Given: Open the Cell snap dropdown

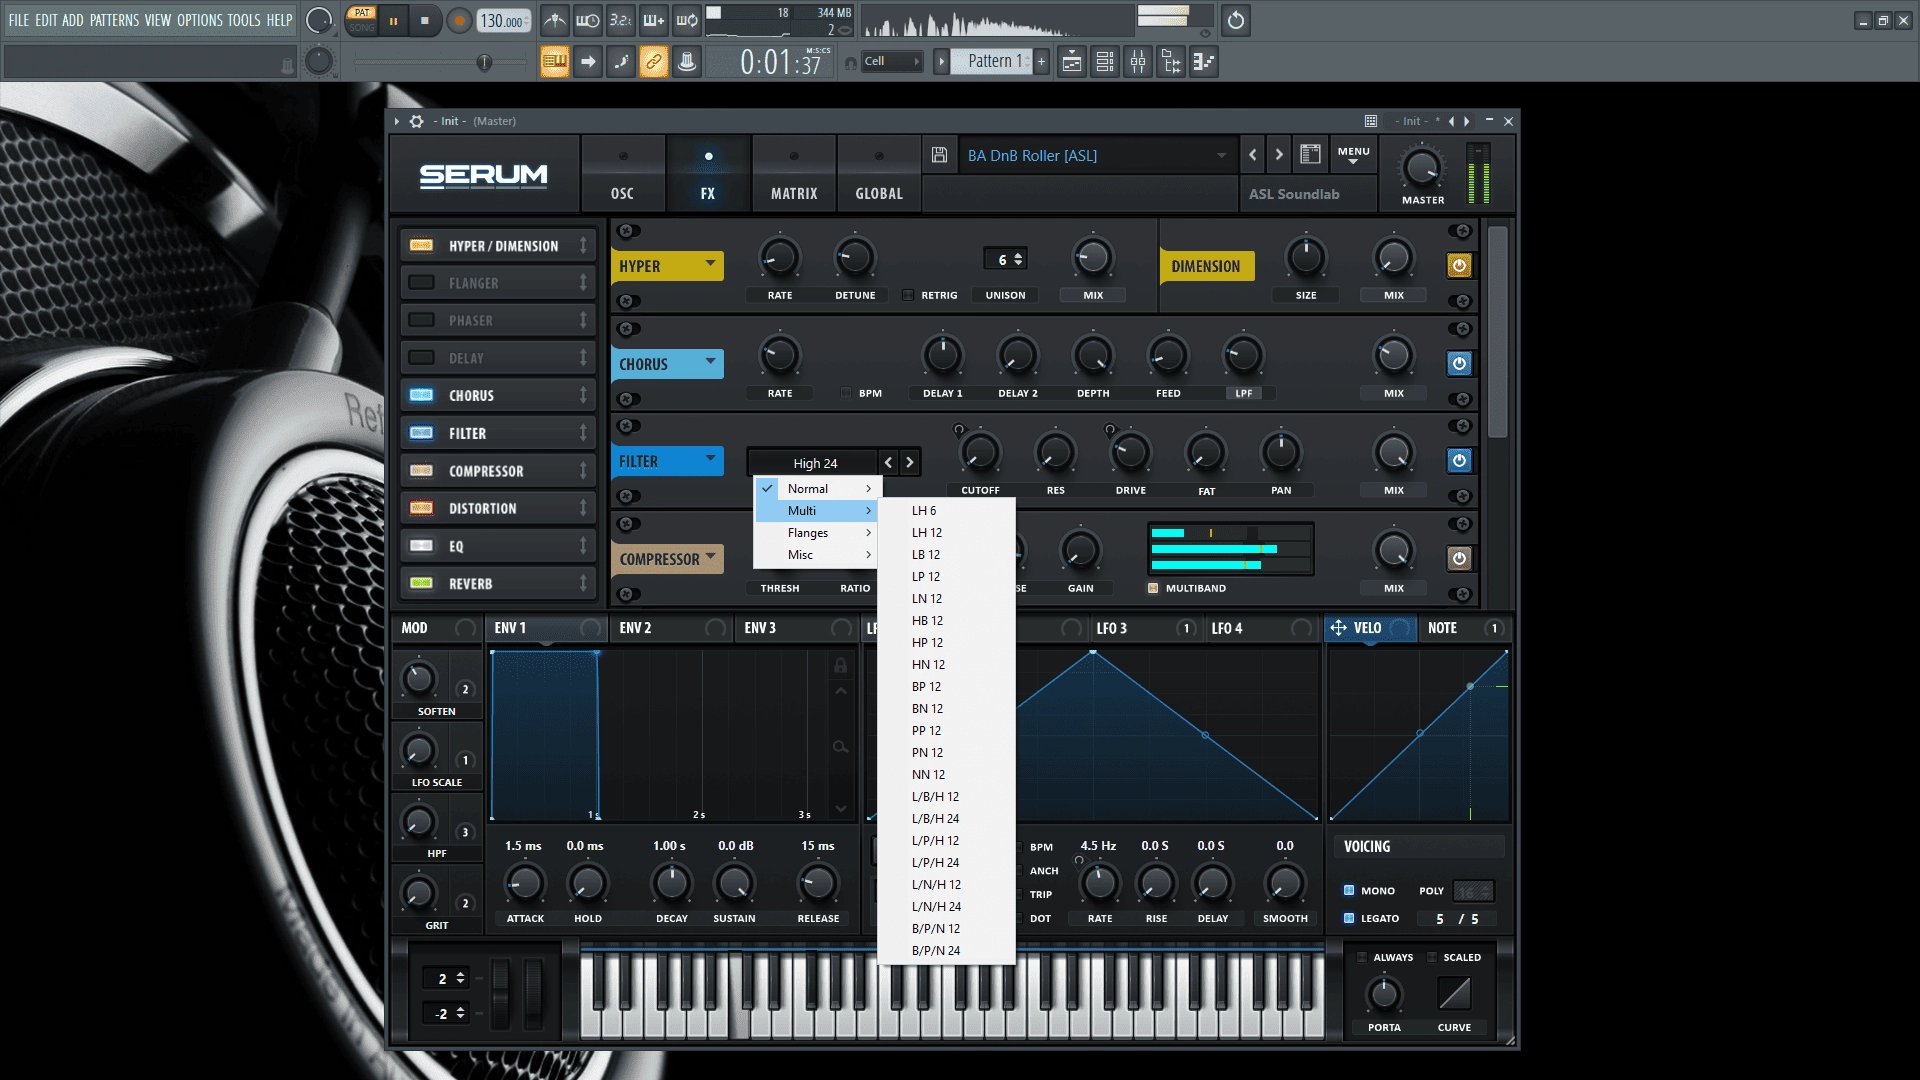Looking at the screenshot, I should [x=891, y=62].
